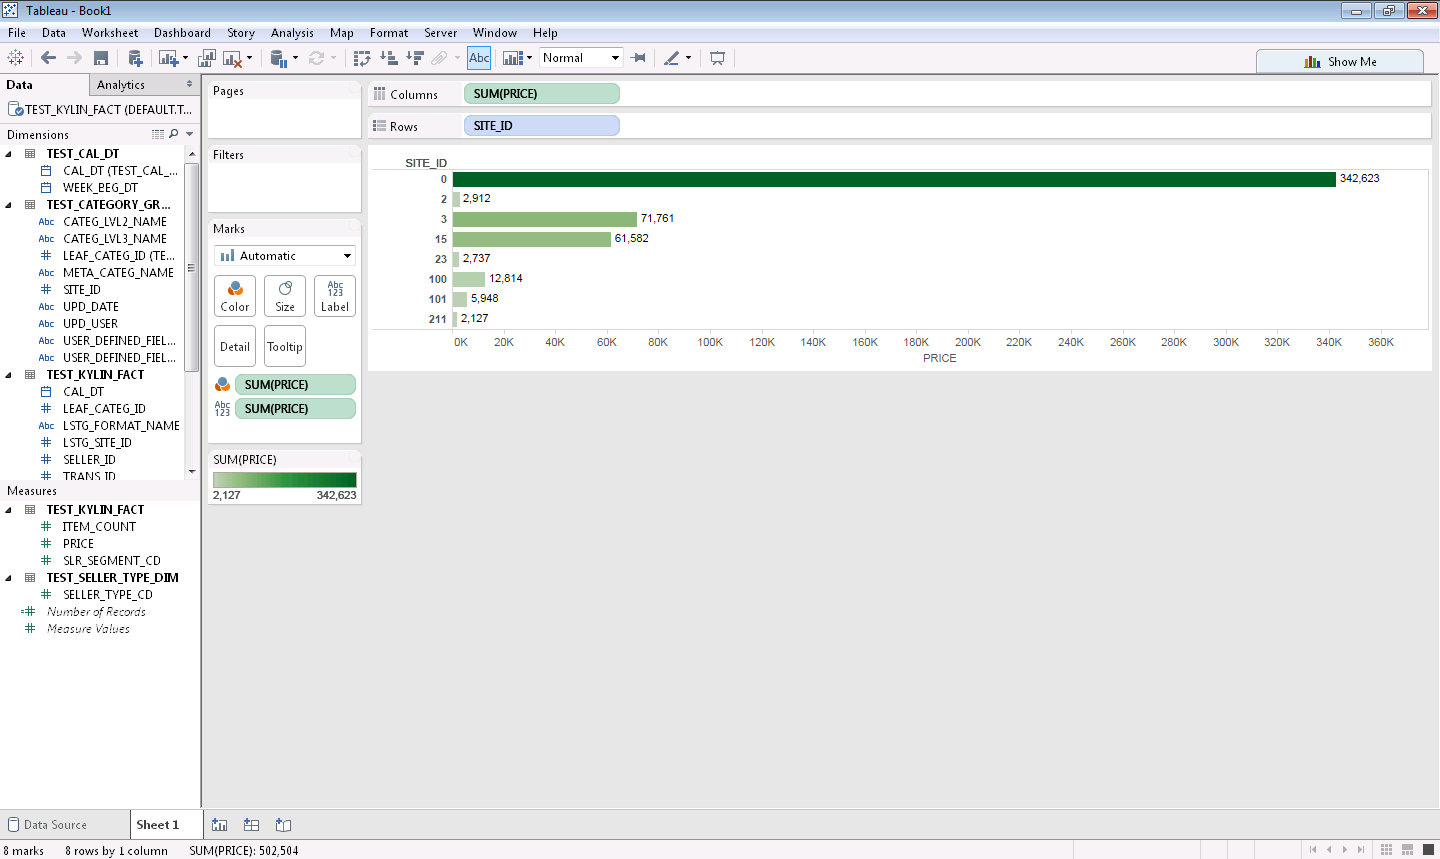Click the Tooltip button on Marks card

(285, 347)
